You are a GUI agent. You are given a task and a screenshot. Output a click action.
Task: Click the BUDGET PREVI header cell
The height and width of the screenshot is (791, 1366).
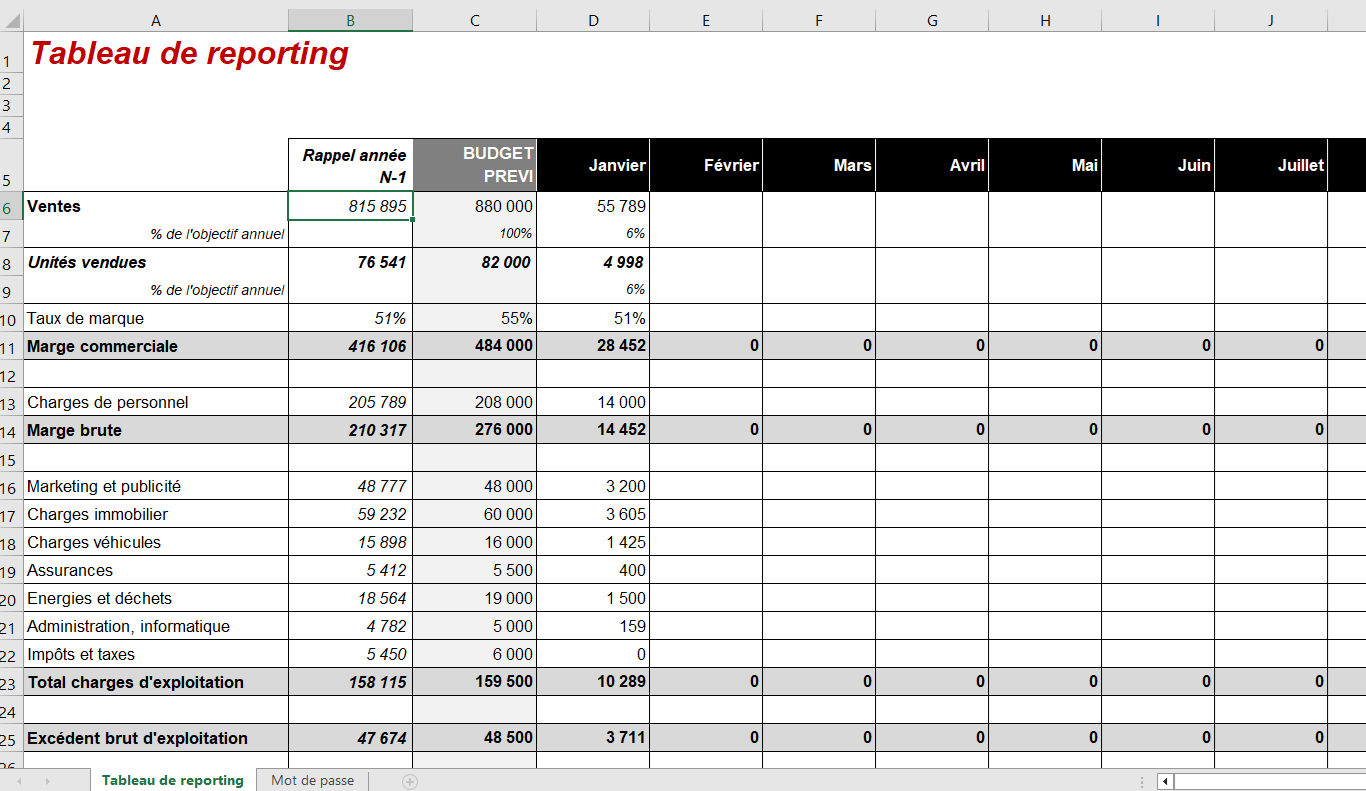[475, 165]
